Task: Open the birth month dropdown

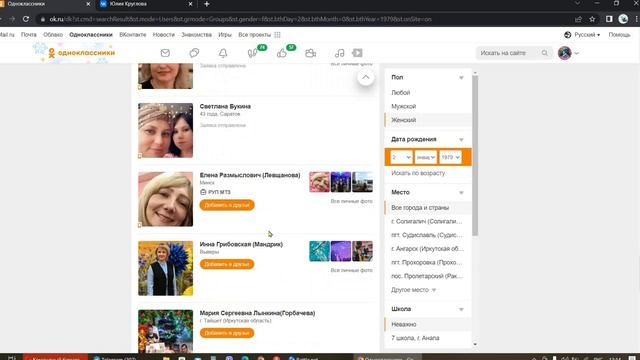Action: coord(425,157)
